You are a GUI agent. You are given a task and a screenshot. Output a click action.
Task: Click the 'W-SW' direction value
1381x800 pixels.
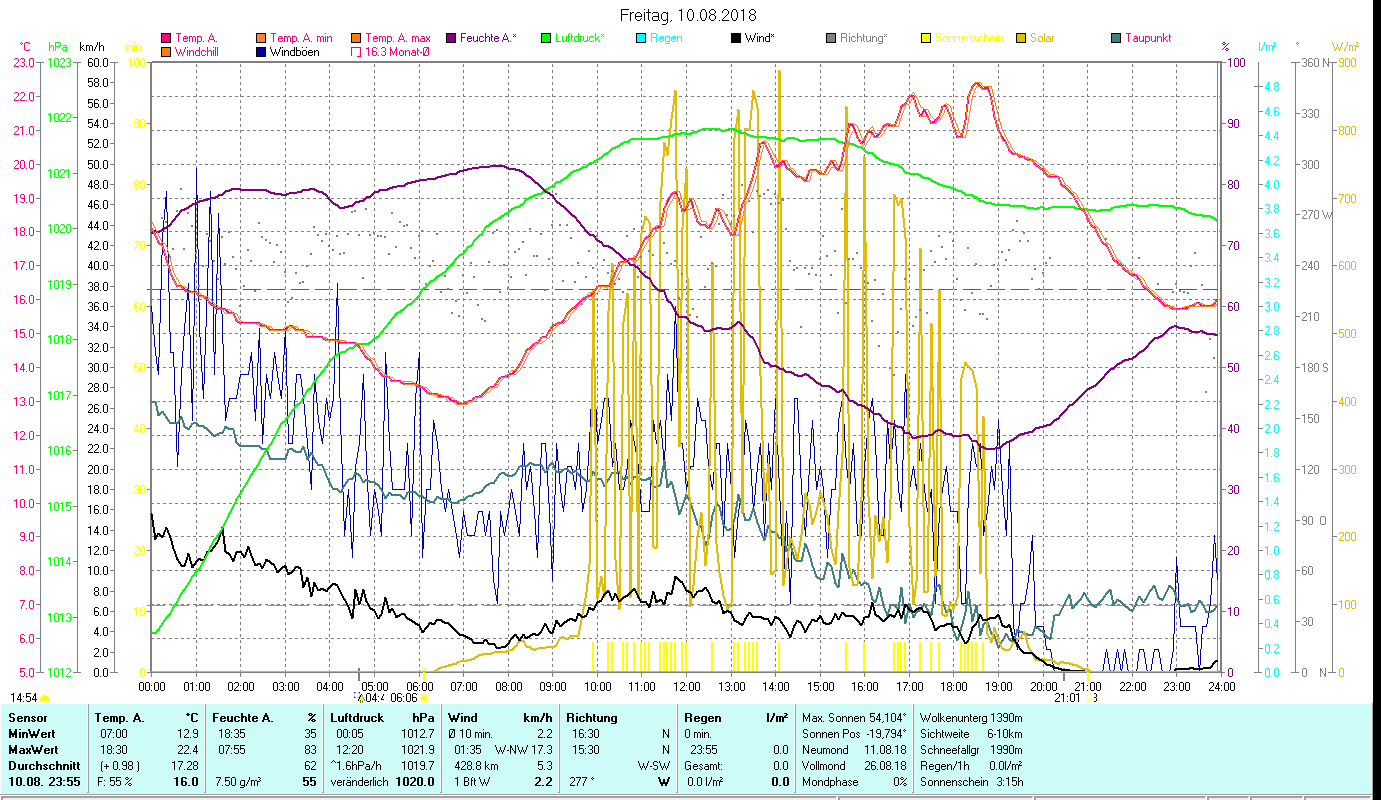654,765
